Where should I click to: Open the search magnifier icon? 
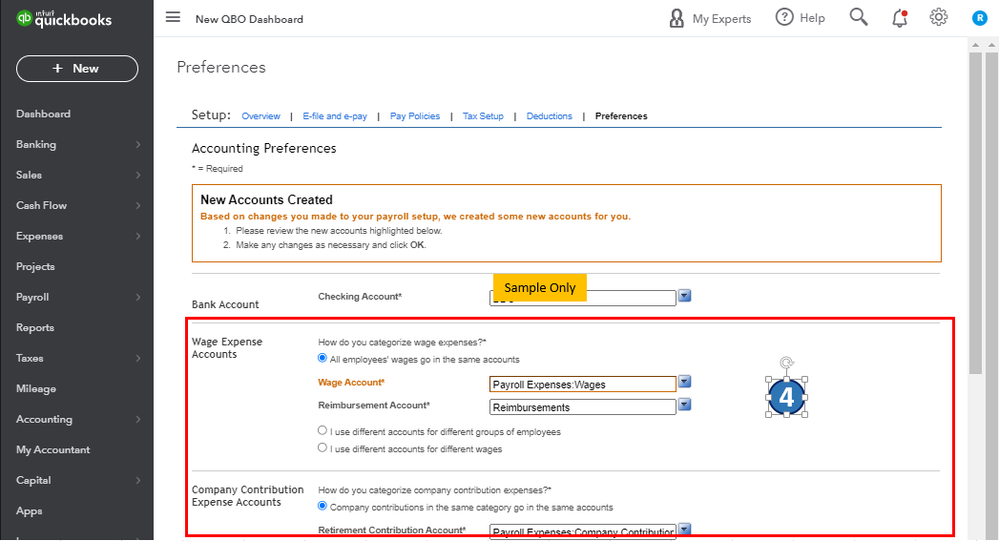(858, 17)
